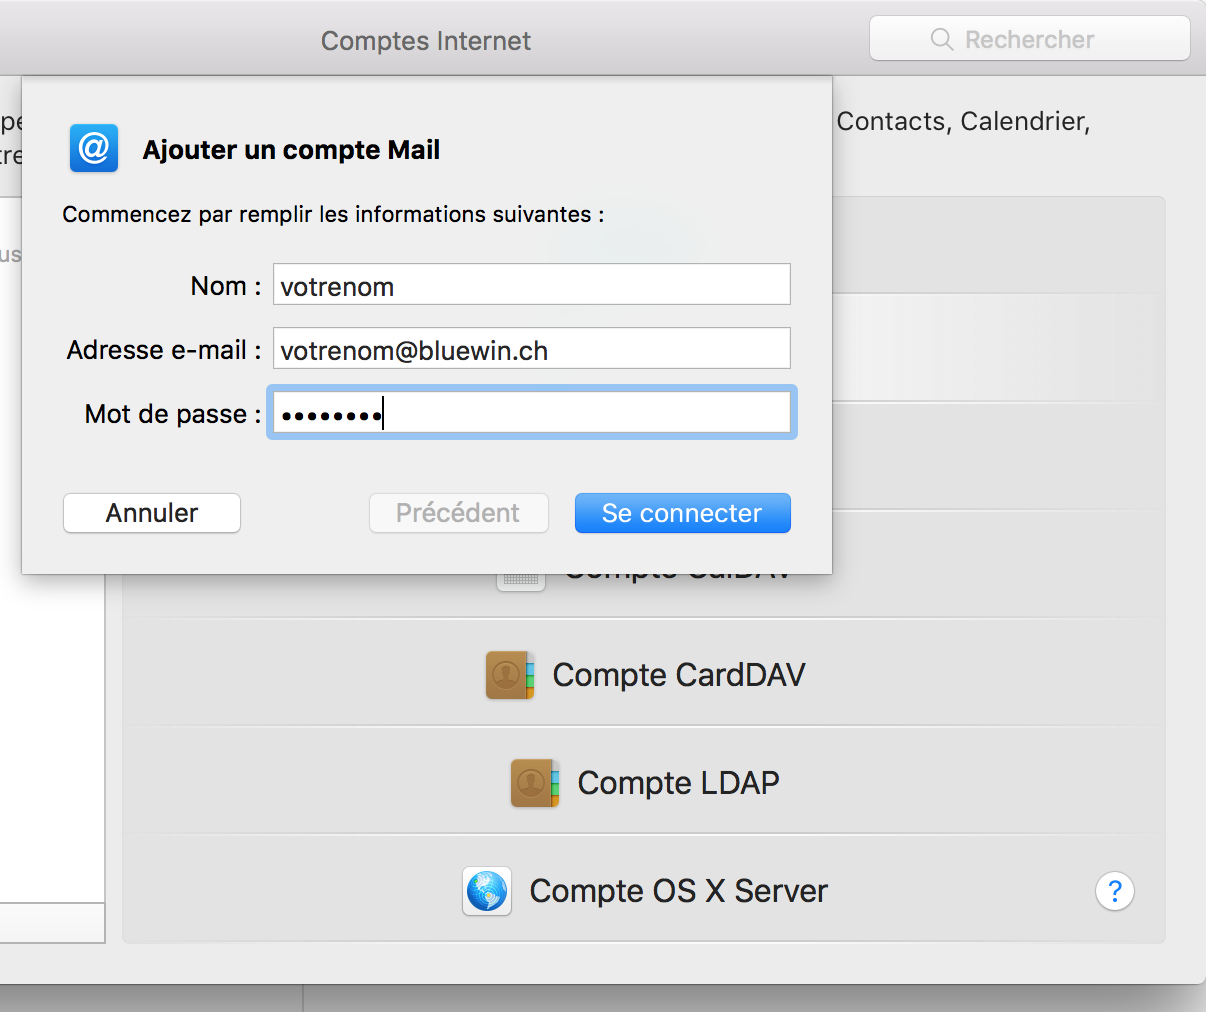1206x1012 pixels.
Task: Focus the Rechercher search field
Action: click(1040, 40)
